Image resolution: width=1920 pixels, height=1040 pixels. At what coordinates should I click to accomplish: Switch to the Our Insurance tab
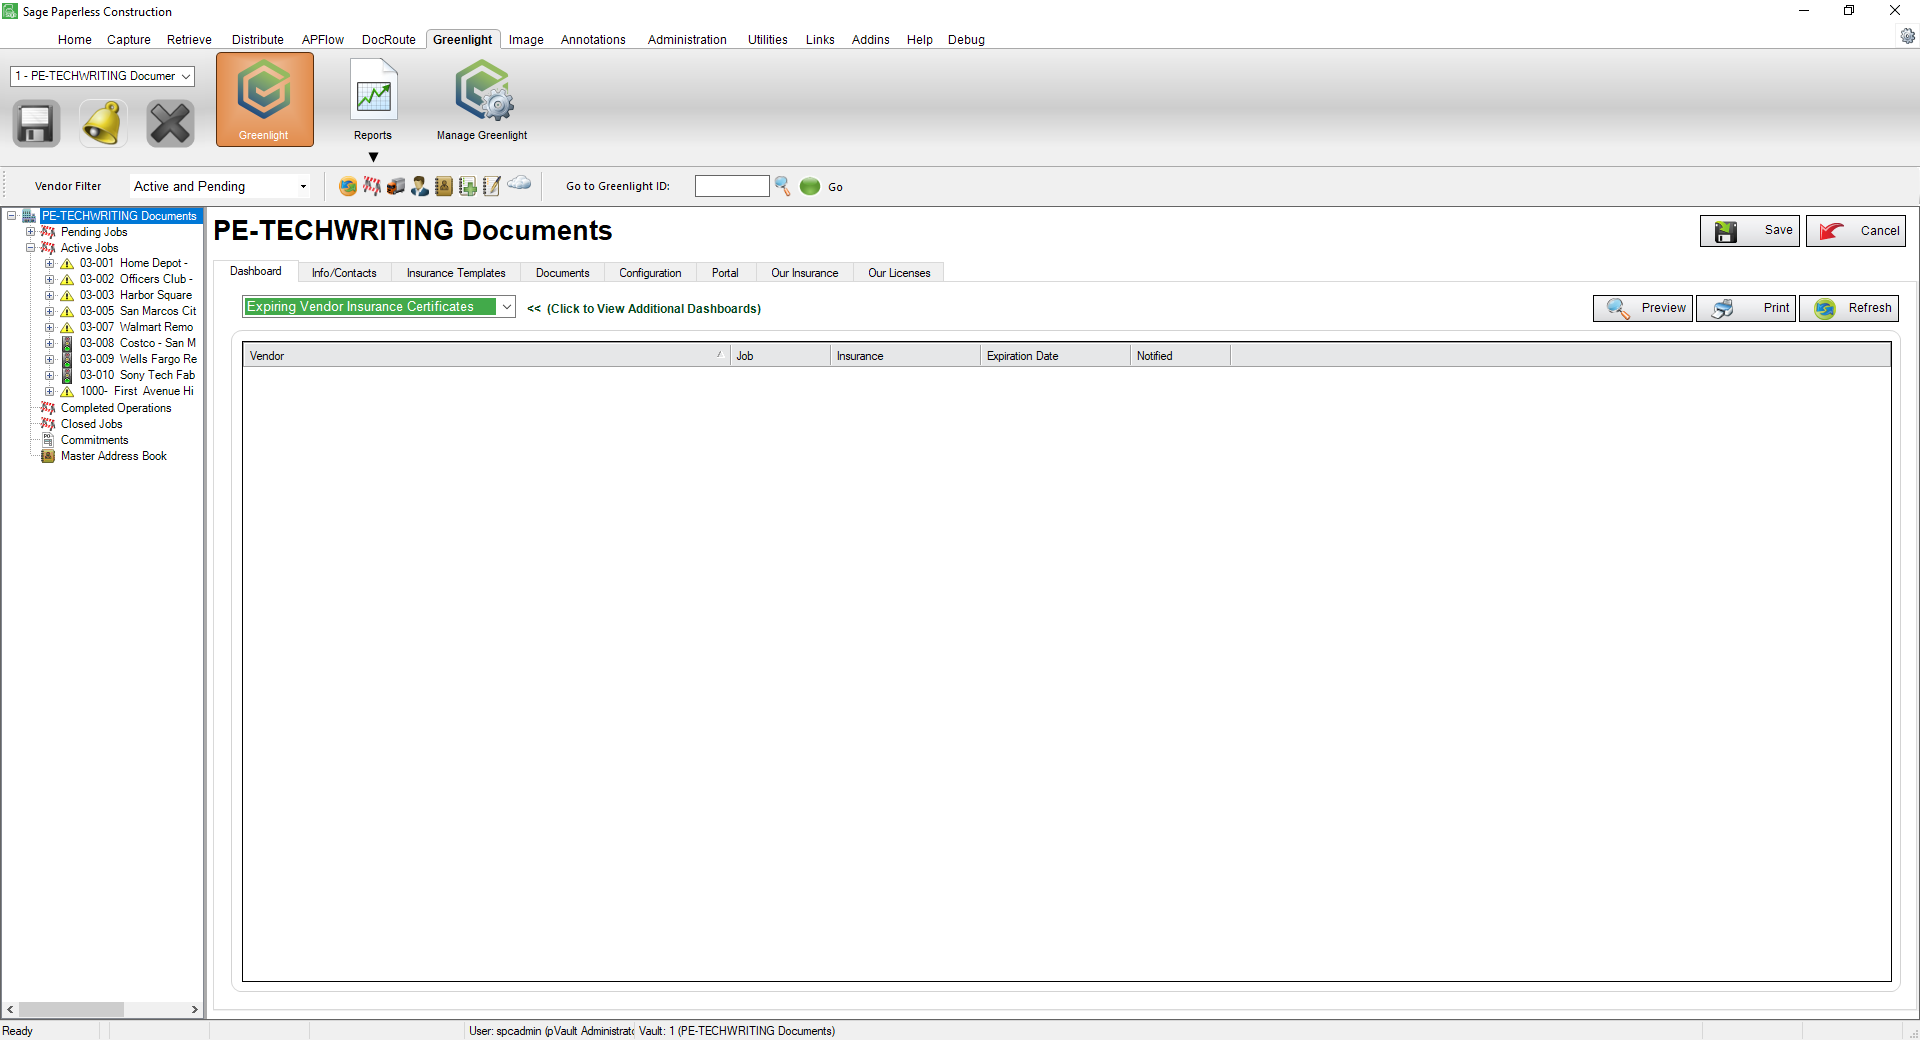coord(805,273)
